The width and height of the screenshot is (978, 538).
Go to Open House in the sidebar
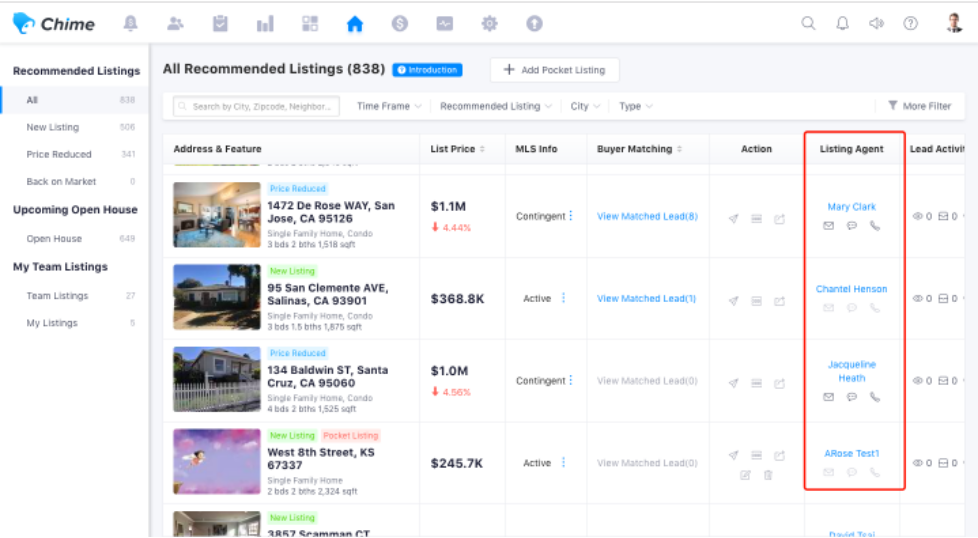tap(54, 239)
